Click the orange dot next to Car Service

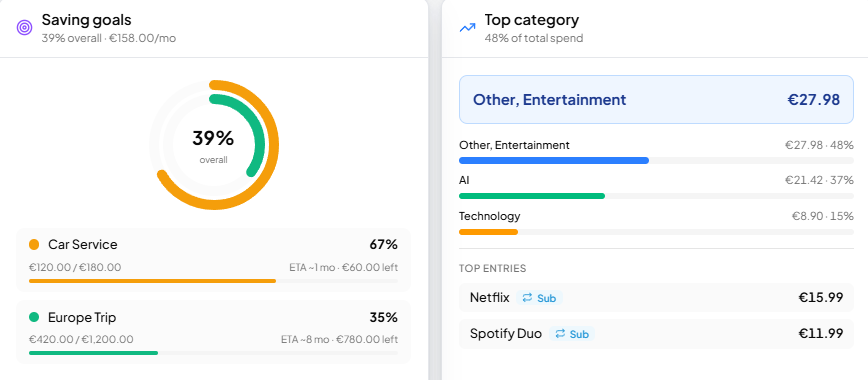[34, 244]
